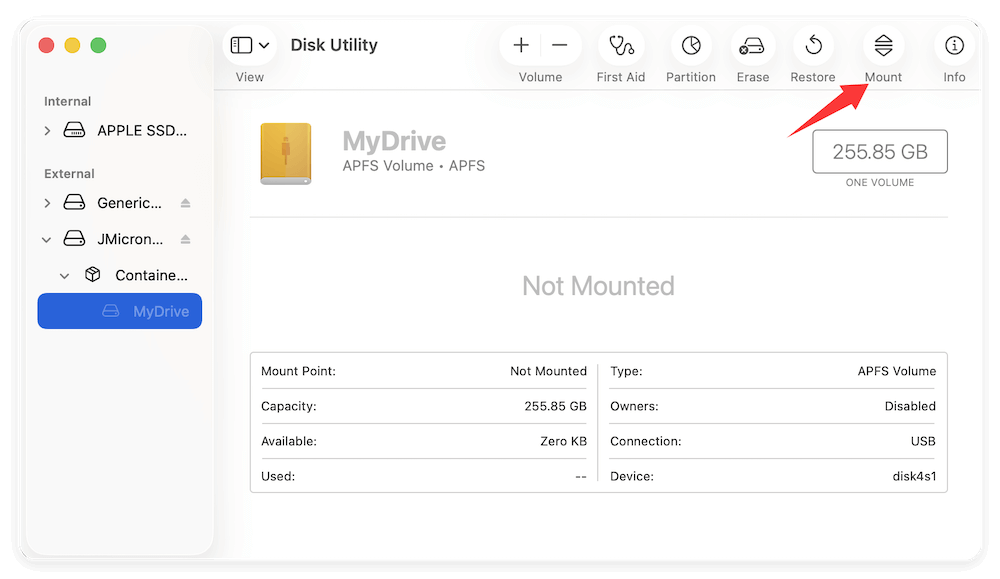Viewport: 1000px width, 579px height.
Task: Click the Restore icon
Action: point(813,45)
